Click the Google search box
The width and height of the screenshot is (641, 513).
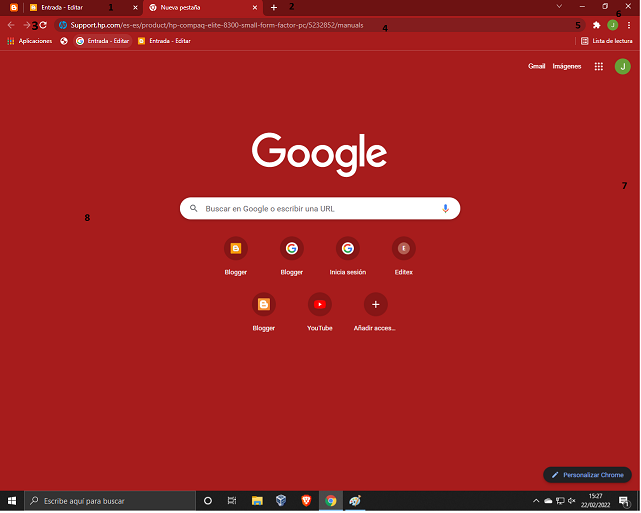click(x=320, y=208)
